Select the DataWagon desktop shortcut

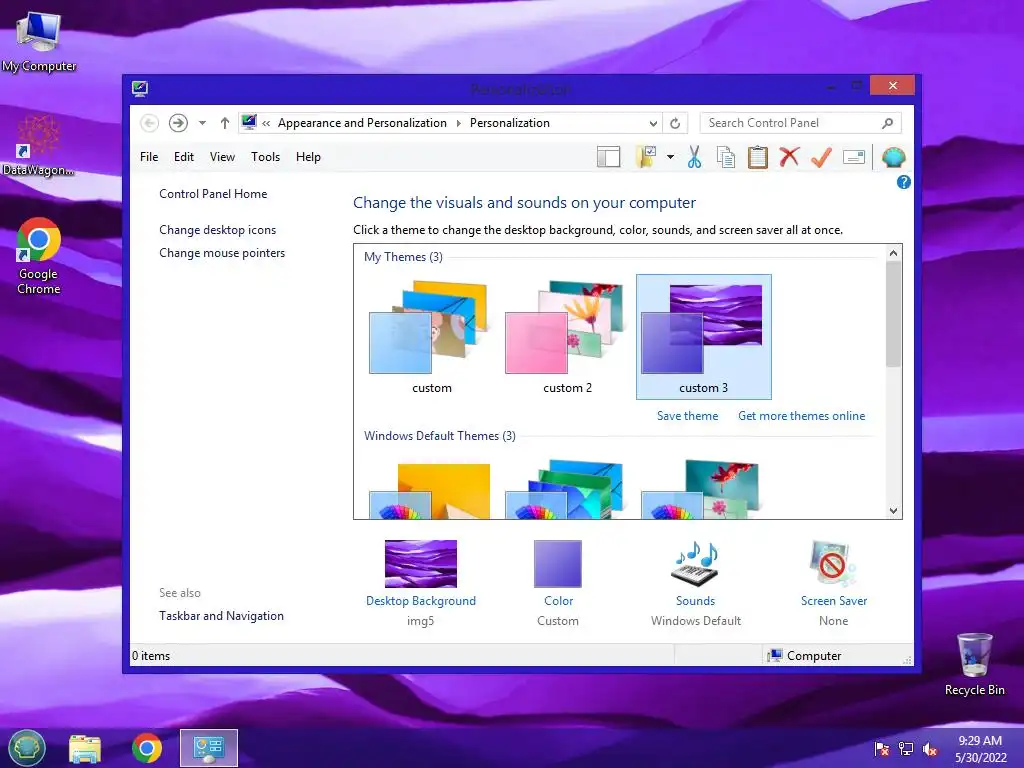pos(39,146)
